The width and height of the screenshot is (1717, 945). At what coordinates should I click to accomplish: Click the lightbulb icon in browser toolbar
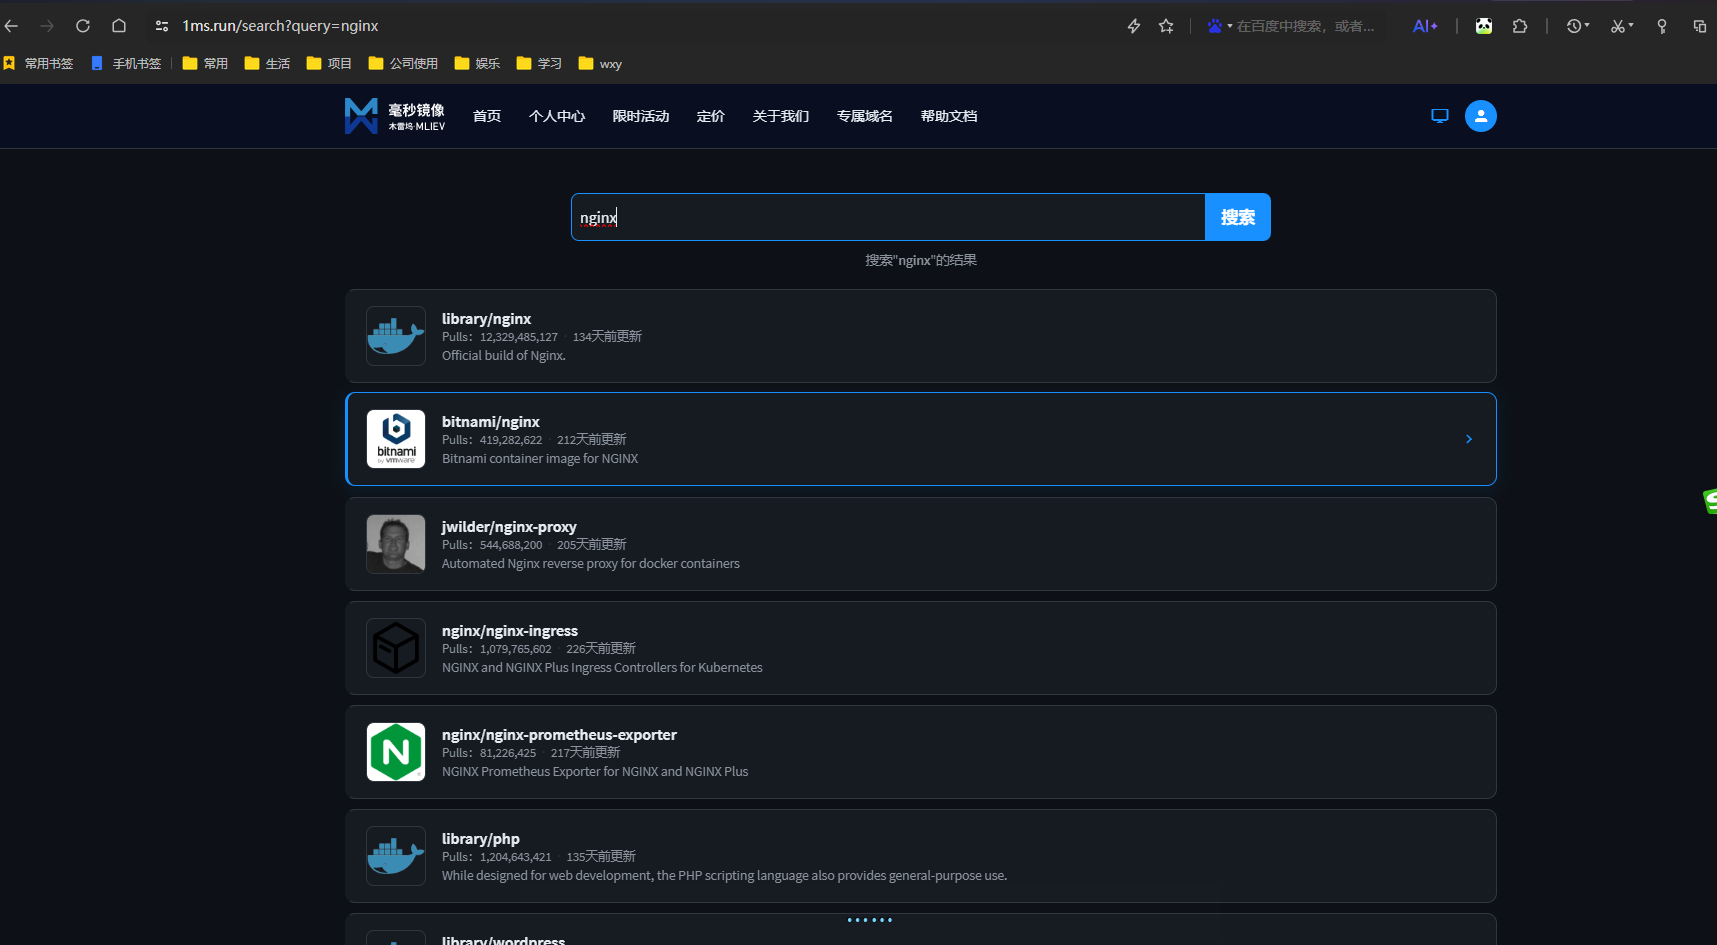[1662, 26]
